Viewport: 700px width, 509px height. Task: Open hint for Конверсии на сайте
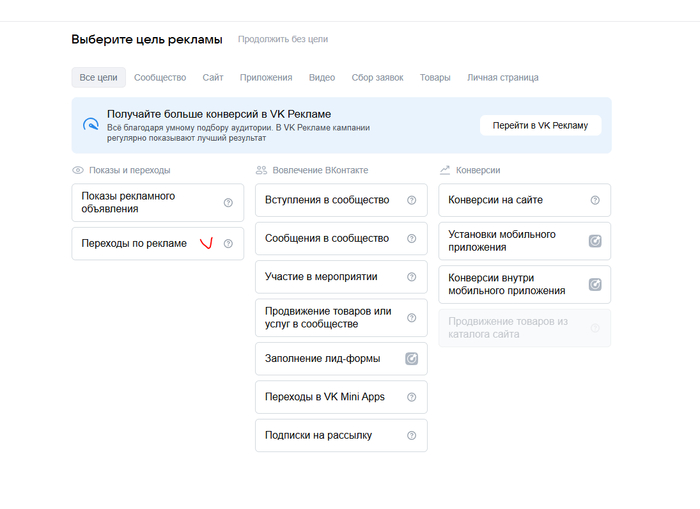pyautogui.click(x=595, y=200)
